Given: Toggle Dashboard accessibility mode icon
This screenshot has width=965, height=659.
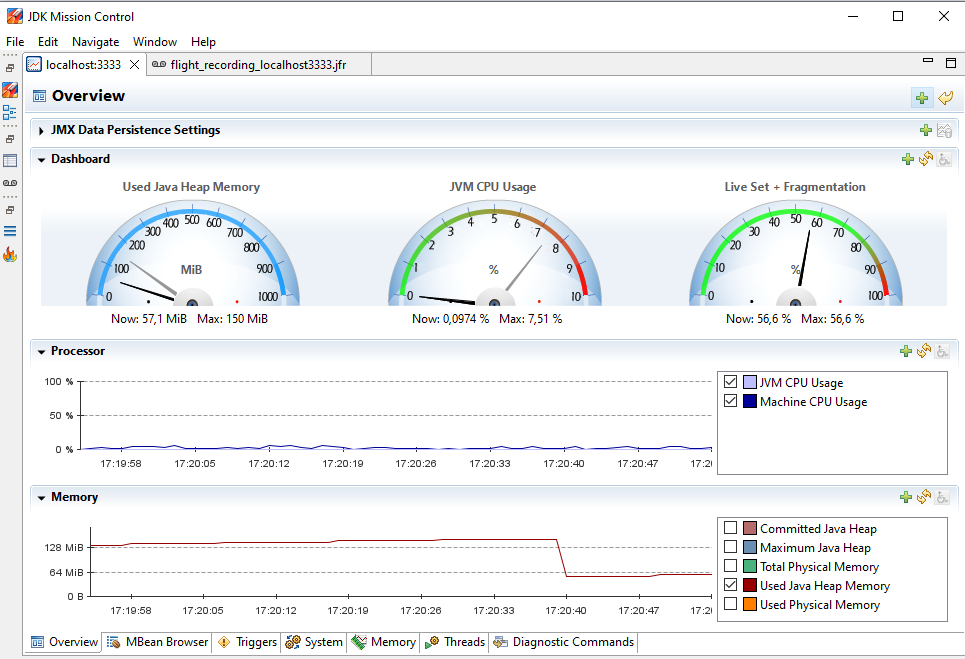Looking at the screenshot, I should [944, 159].
